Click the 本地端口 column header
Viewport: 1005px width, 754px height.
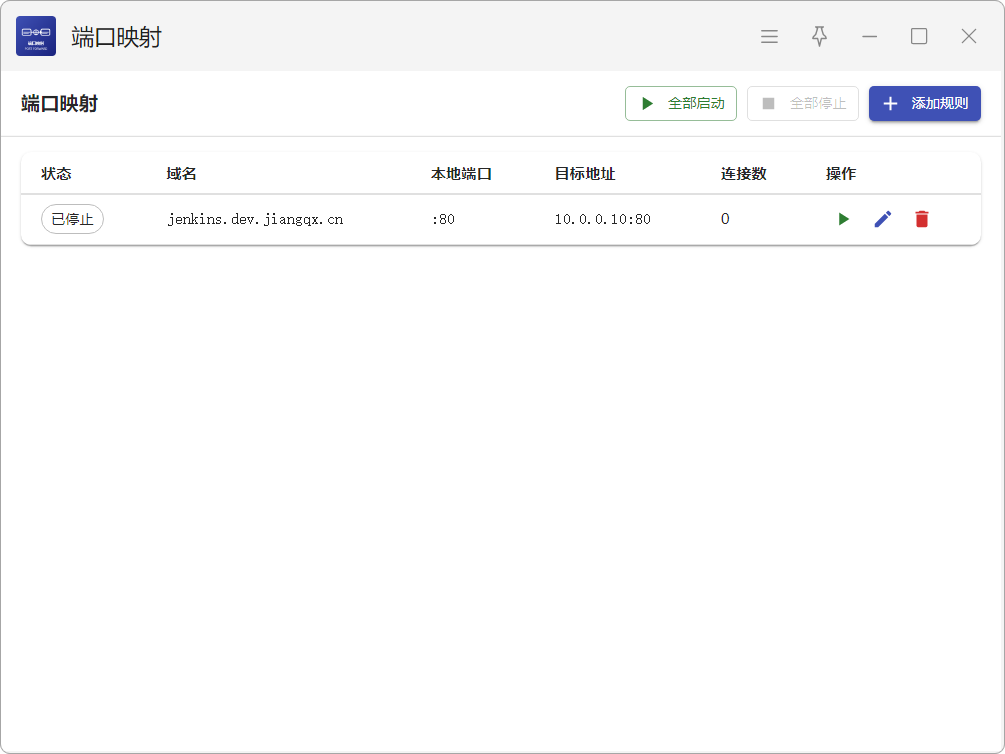click(x=461, y=174)
